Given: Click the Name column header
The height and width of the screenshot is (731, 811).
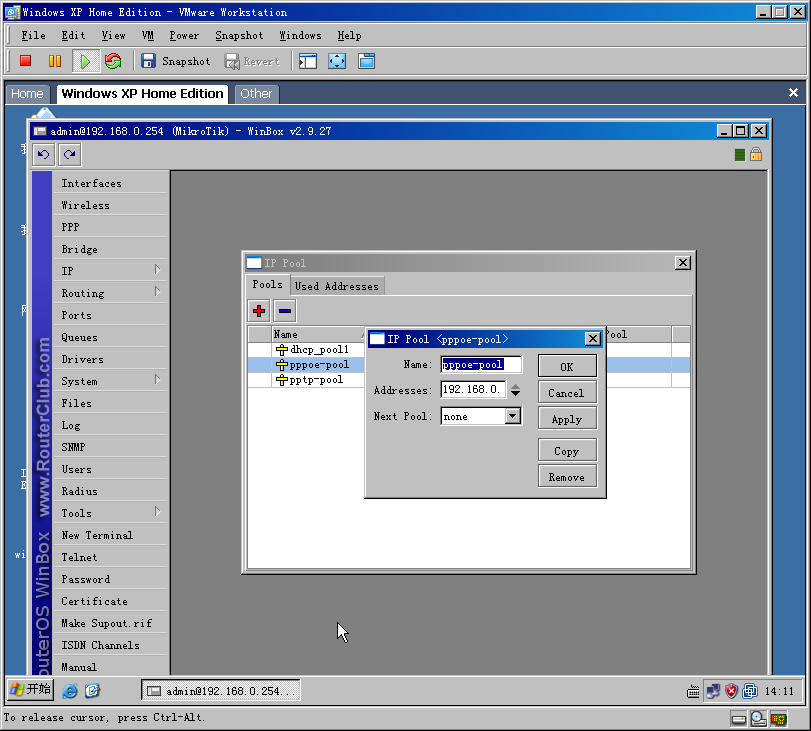Looking at the screenshot, I should pos(318,334).
